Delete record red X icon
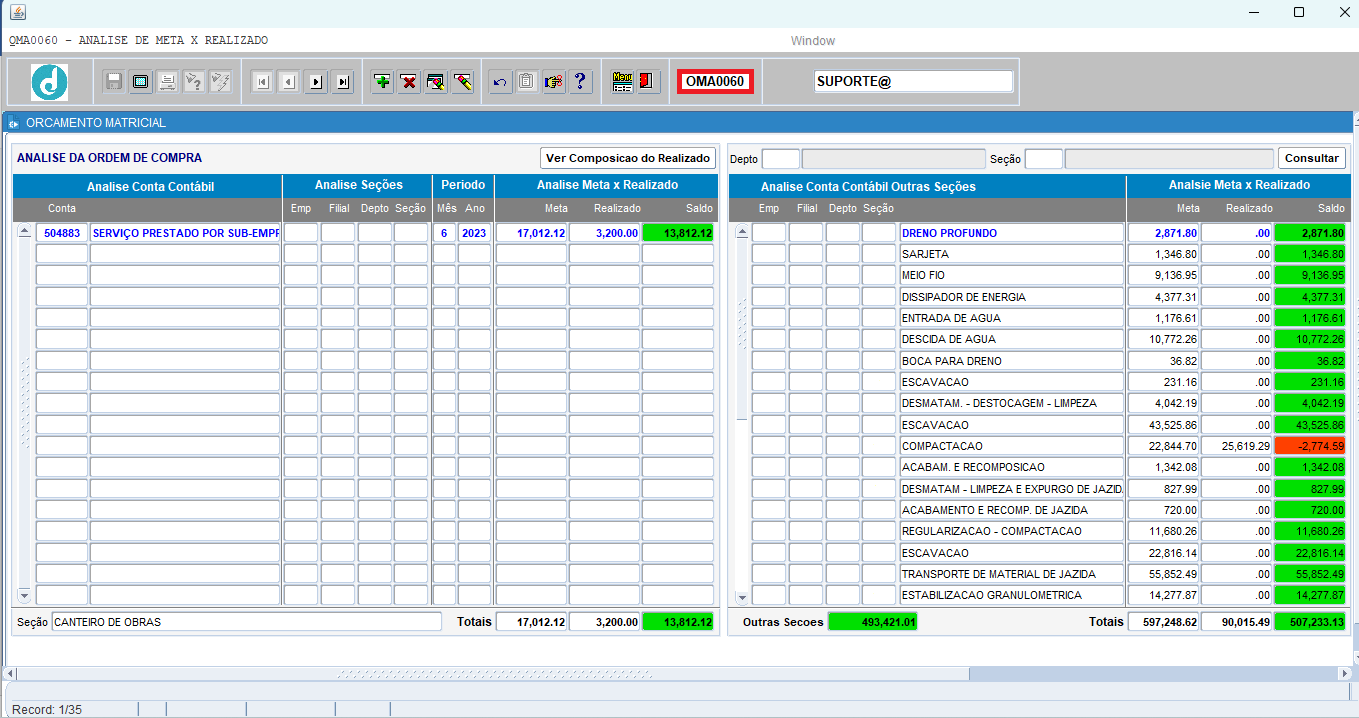 [x=409, y=82]
